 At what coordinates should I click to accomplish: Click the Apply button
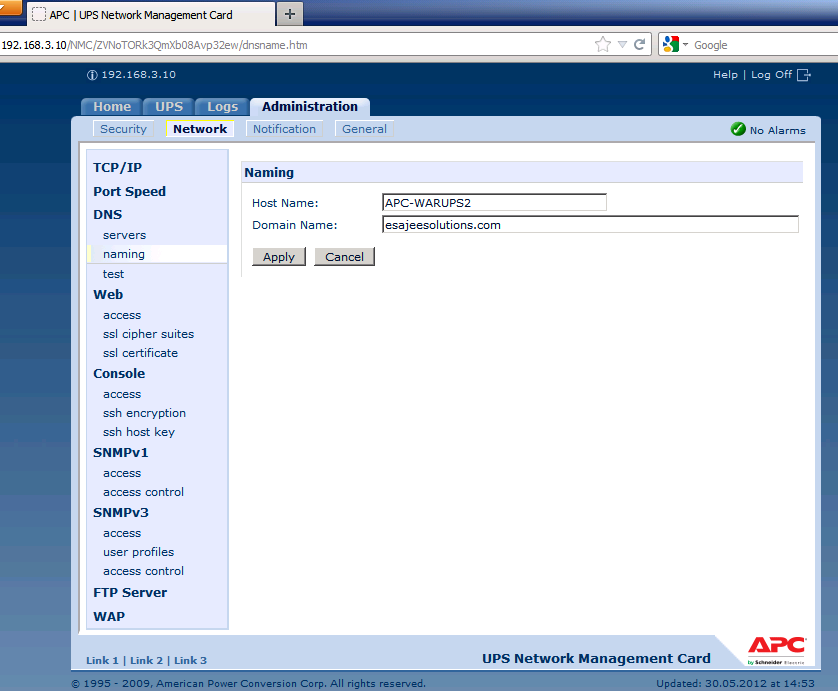(279, 257)
